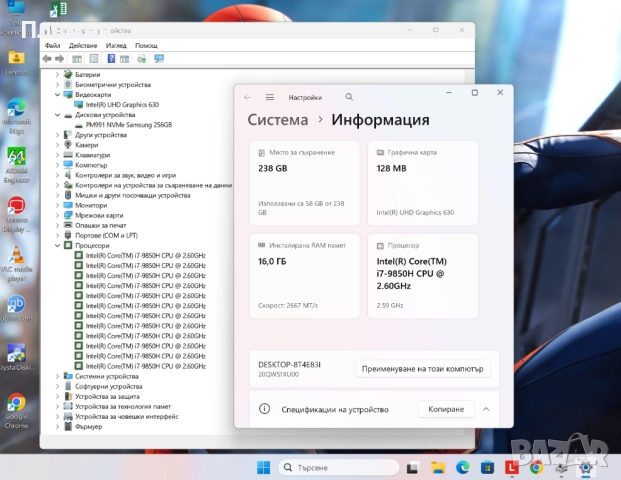
Task: Collapse Спецификации на устройство section chevron
Action: tap(486, 409)
